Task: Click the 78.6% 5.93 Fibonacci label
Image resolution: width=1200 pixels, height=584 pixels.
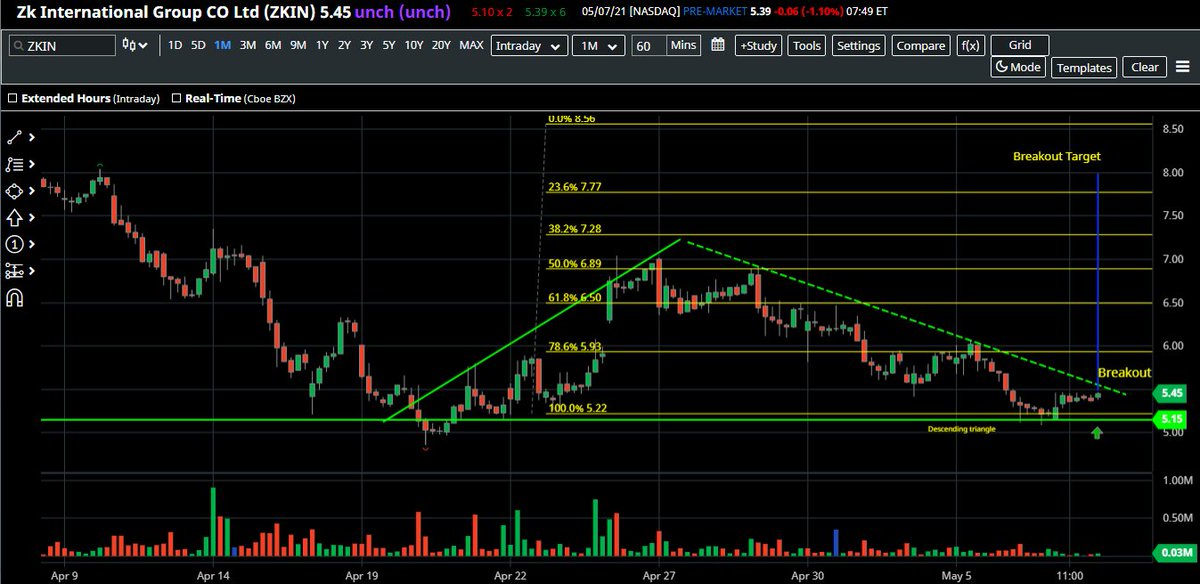Action: [x=575, y=347]
